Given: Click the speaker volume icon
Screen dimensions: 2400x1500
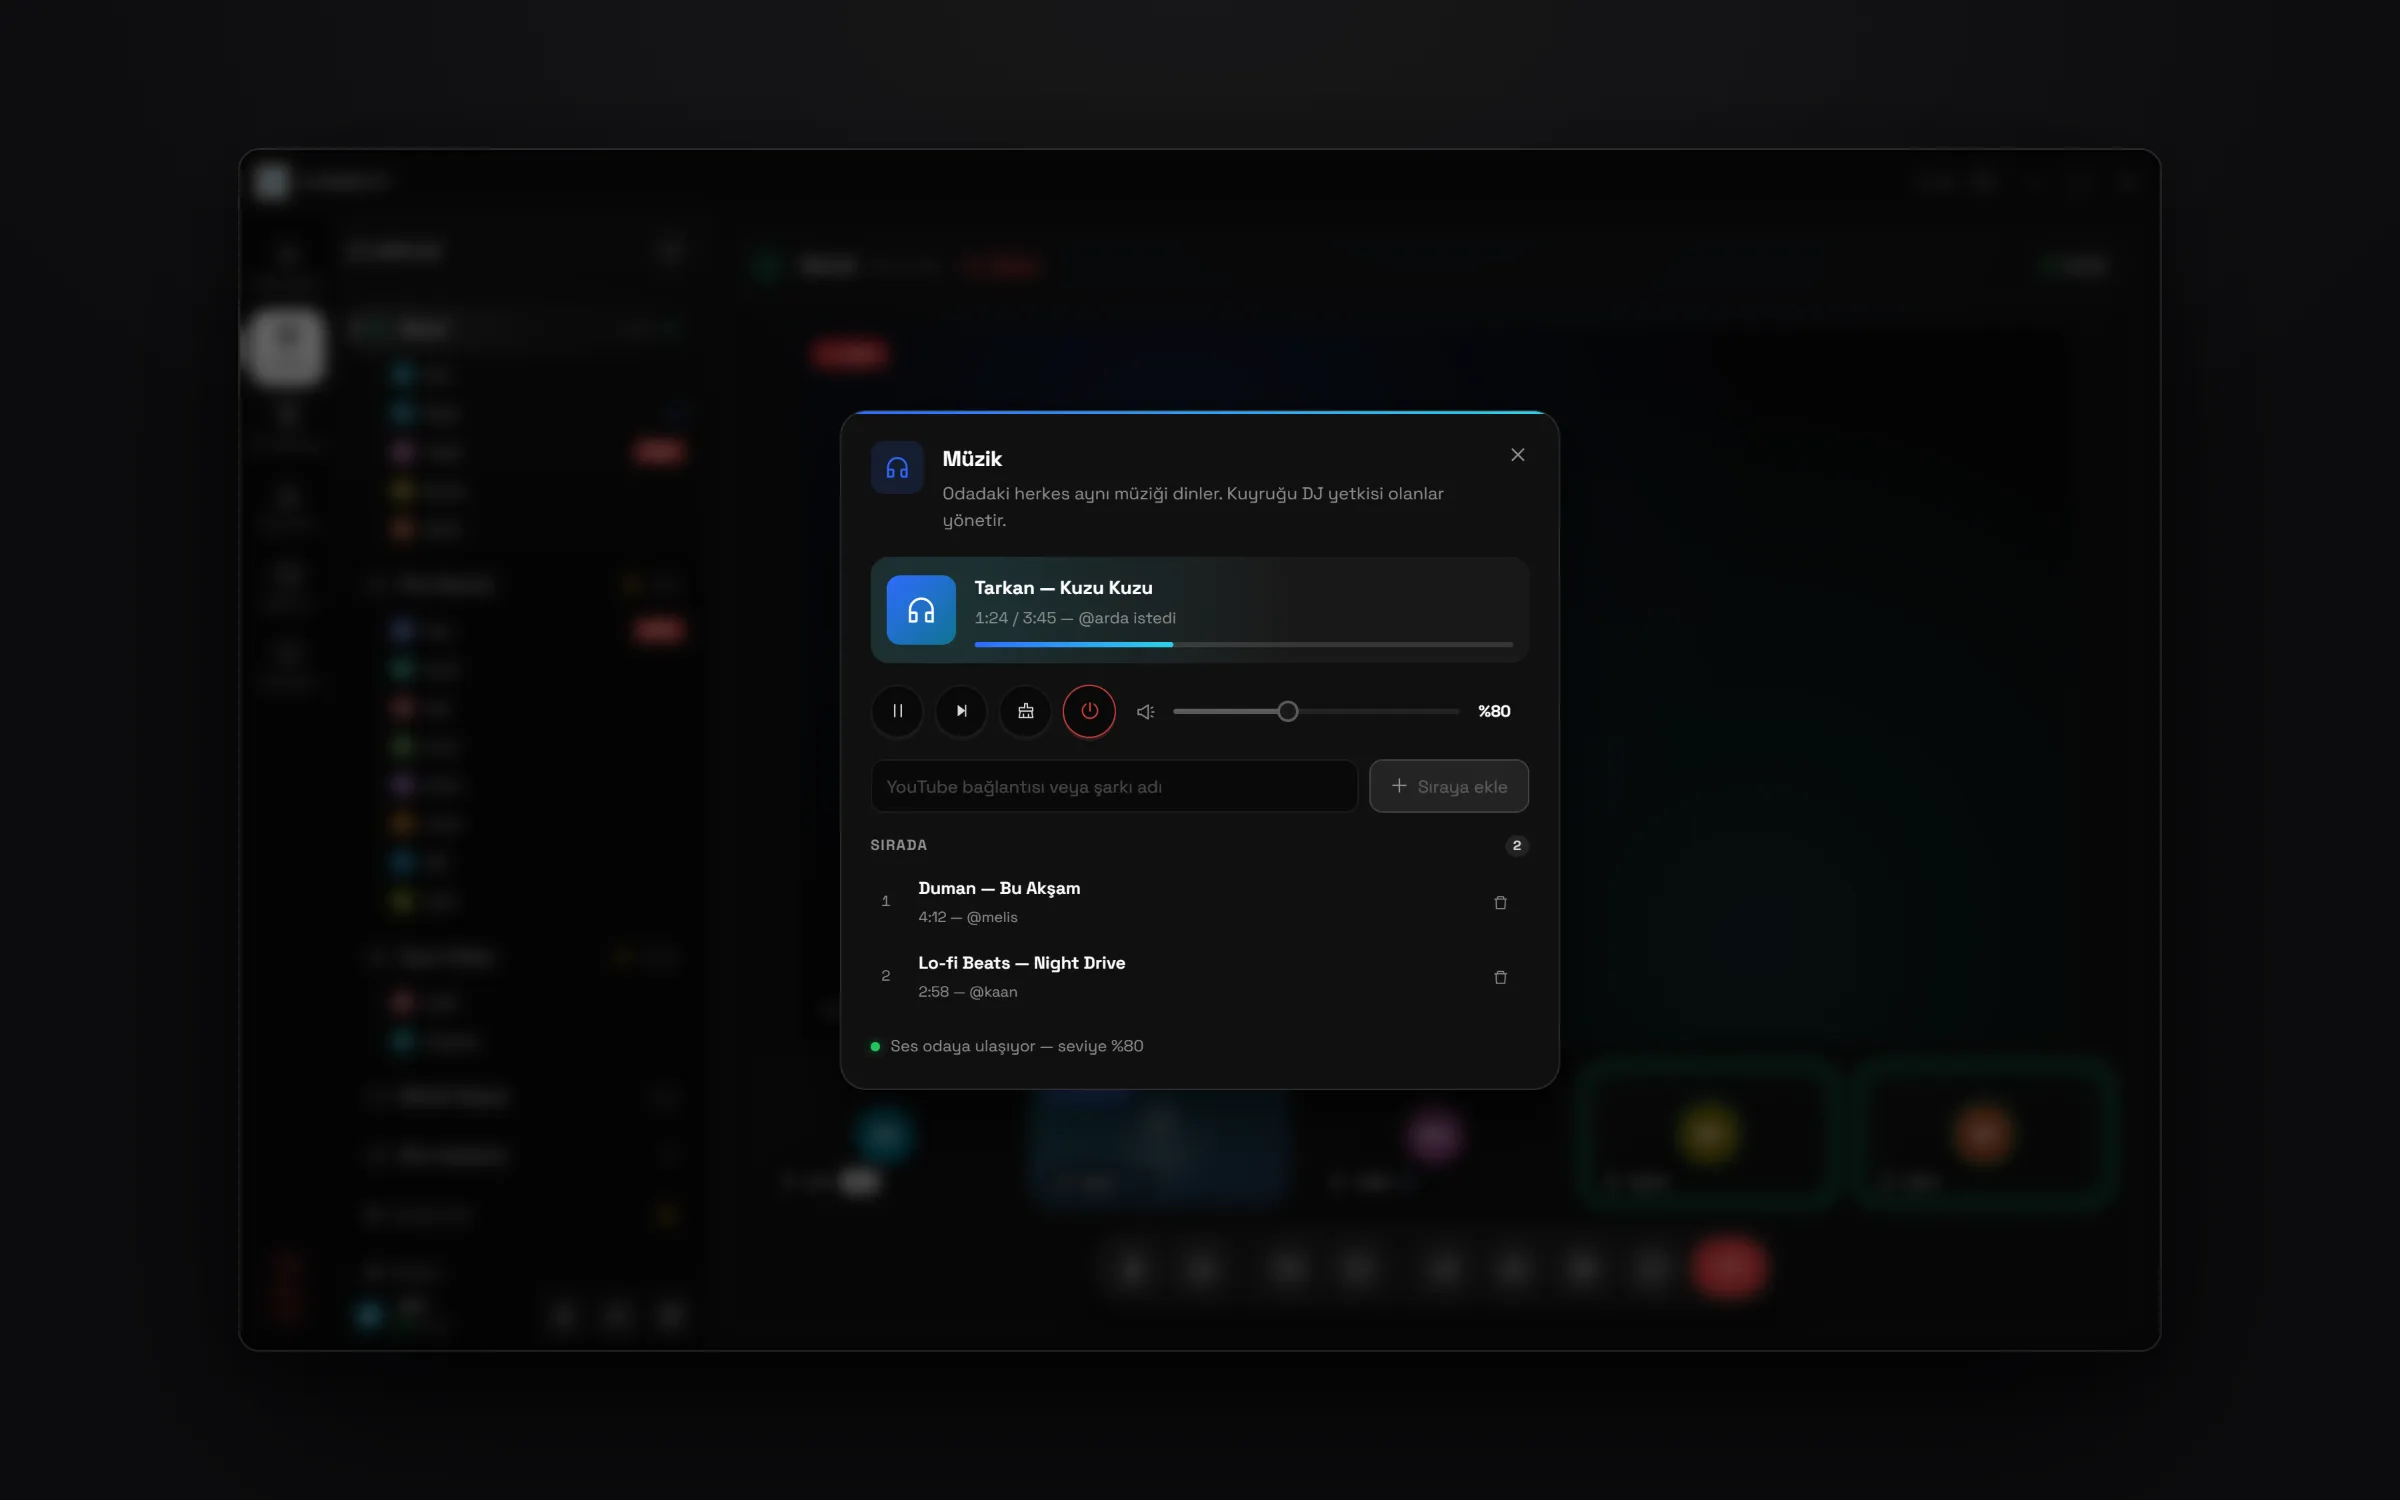Looking at the screenshot, I should point(1146,711).
